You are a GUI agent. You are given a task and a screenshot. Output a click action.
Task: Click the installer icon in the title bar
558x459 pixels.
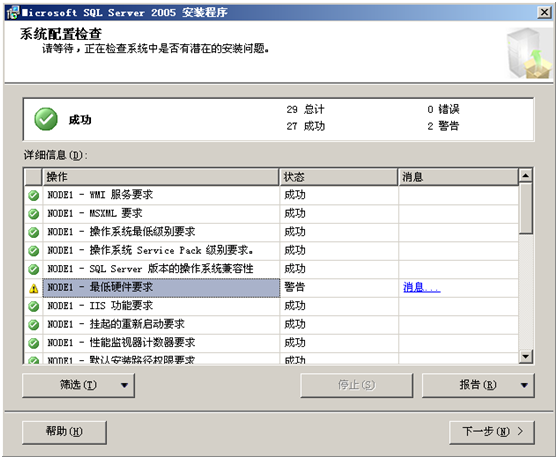[13, 12]
